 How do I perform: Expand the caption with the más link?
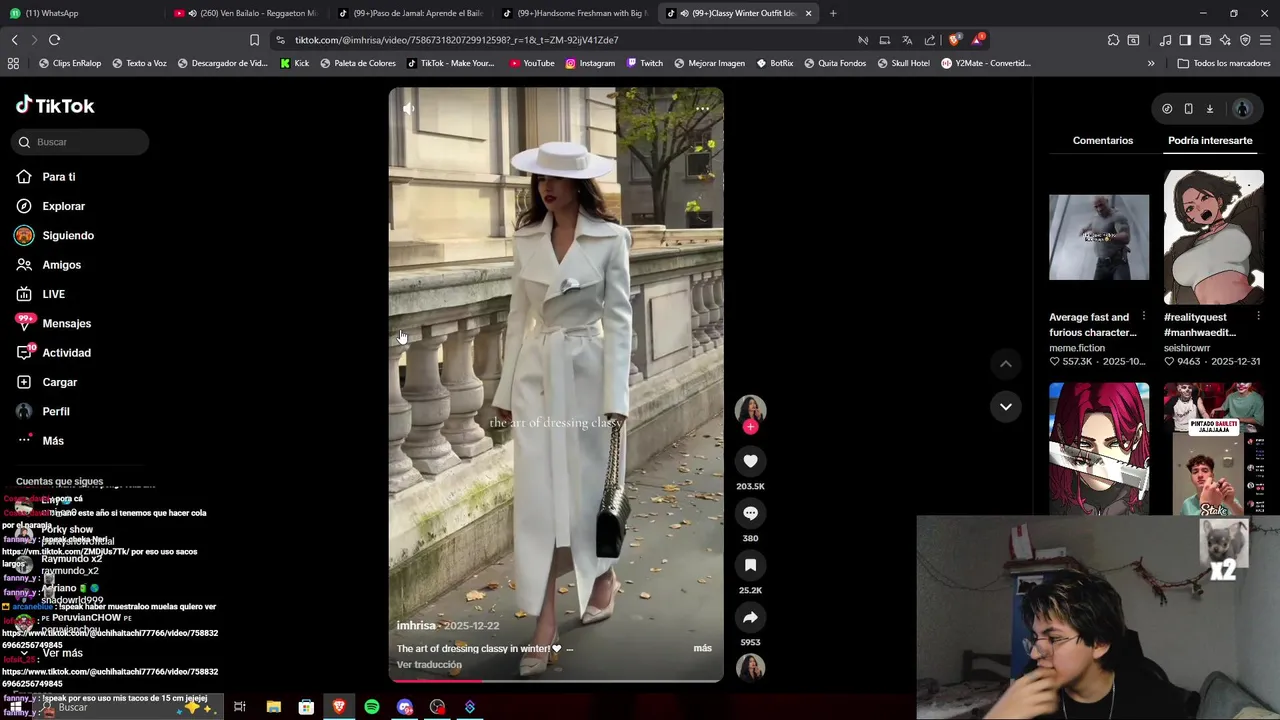pyautogui.click(x=703, y=648)
